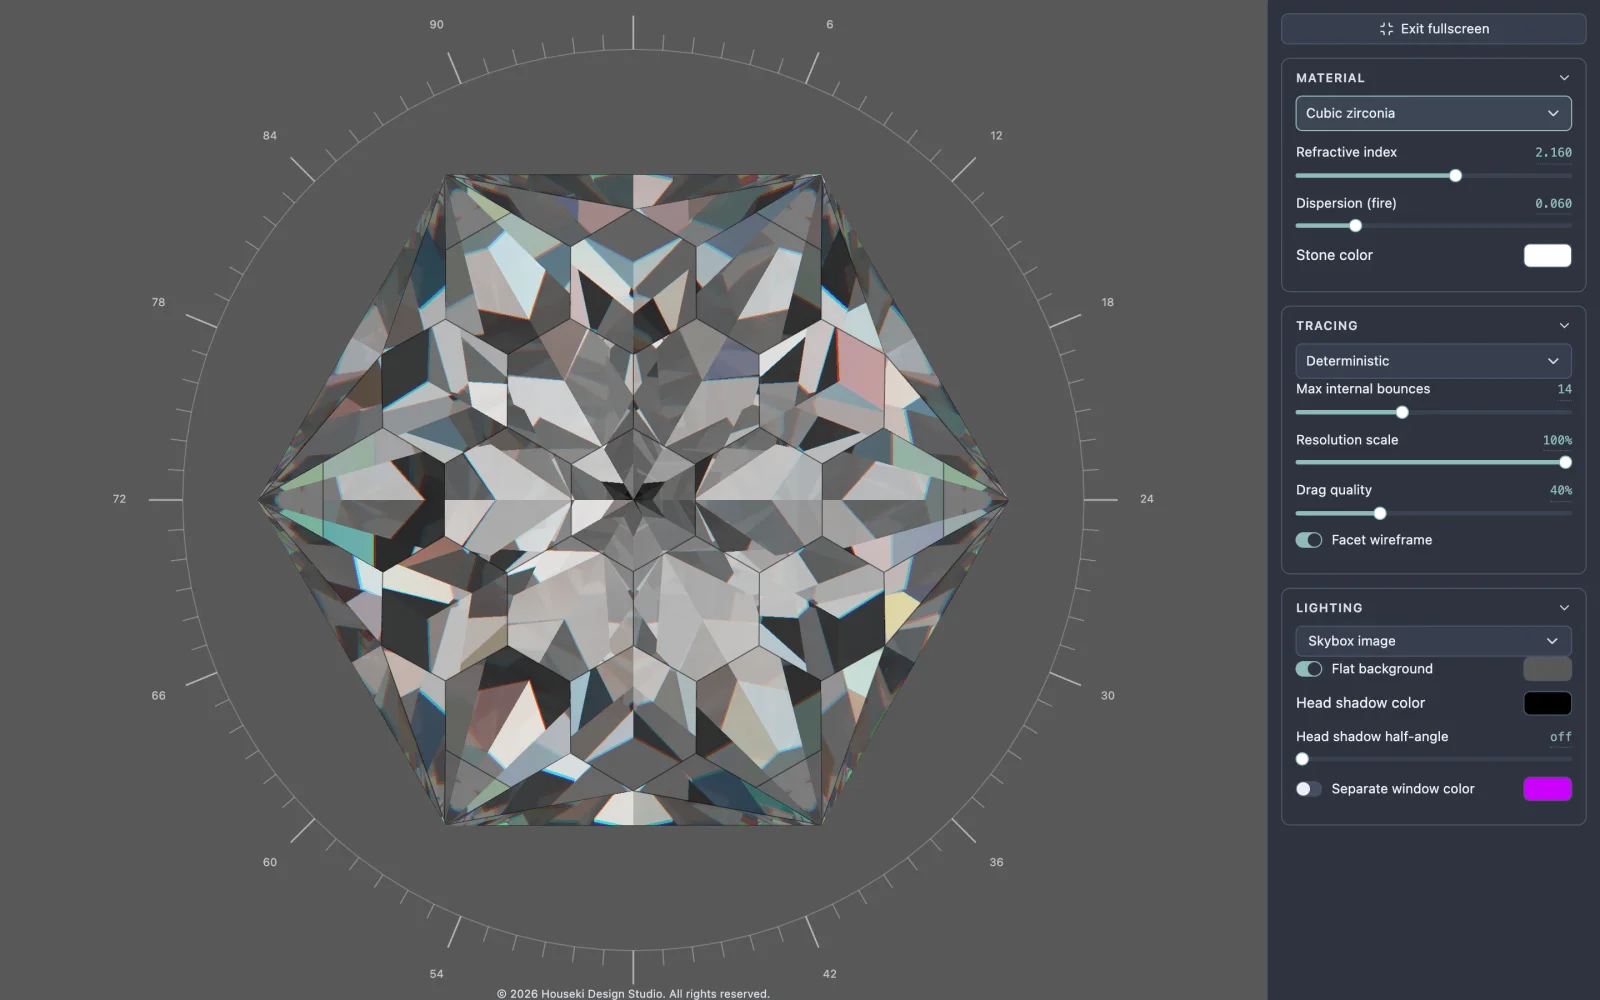Open the Skybox image lighting dropdown
Screen dimensions: 1600x1000
(x=1433, y=641)
